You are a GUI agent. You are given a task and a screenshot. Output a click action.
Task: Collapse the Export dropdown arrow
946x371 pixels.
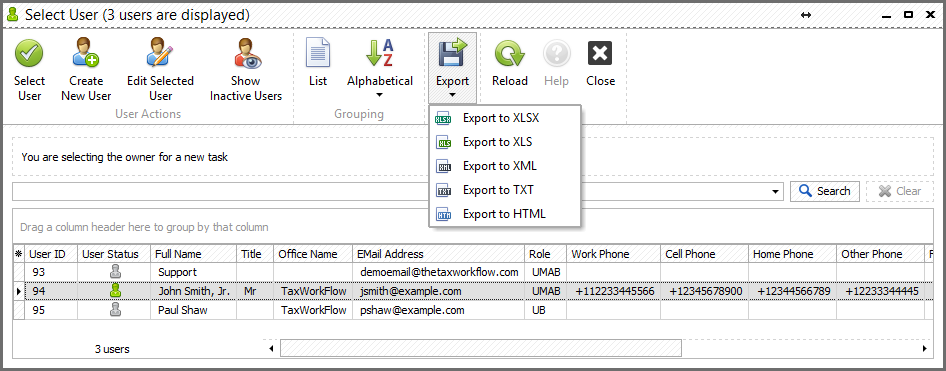point(452,95)
